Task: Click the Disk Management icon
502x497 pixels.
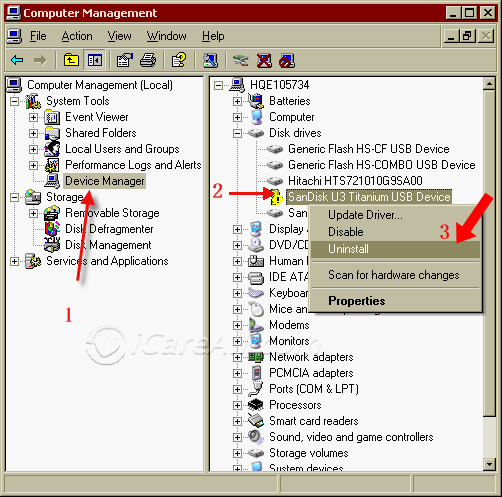Action: 52,245
